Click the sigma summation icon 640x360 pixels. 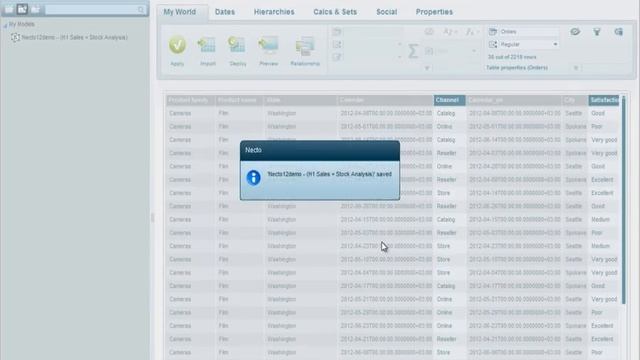(413, 51)
